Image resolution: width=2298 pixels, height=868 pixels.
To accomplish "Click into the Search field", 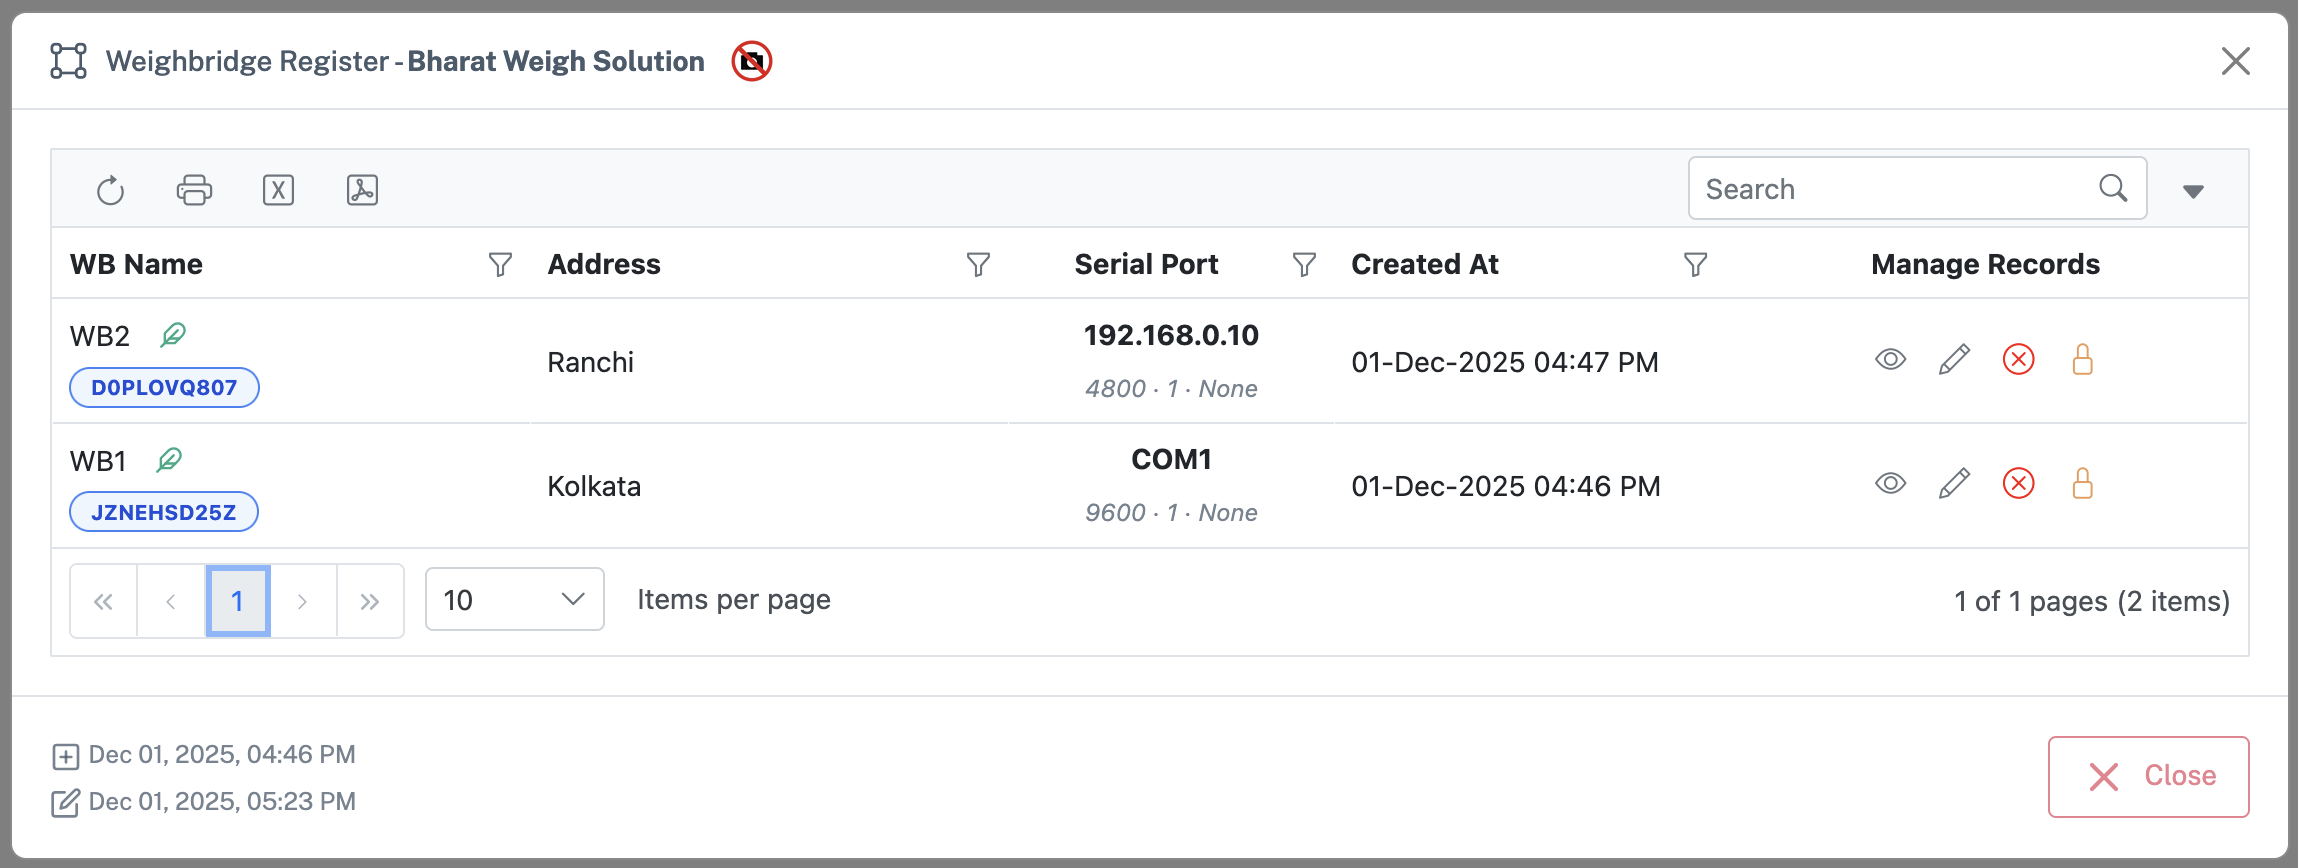I will coord(1896,189).
